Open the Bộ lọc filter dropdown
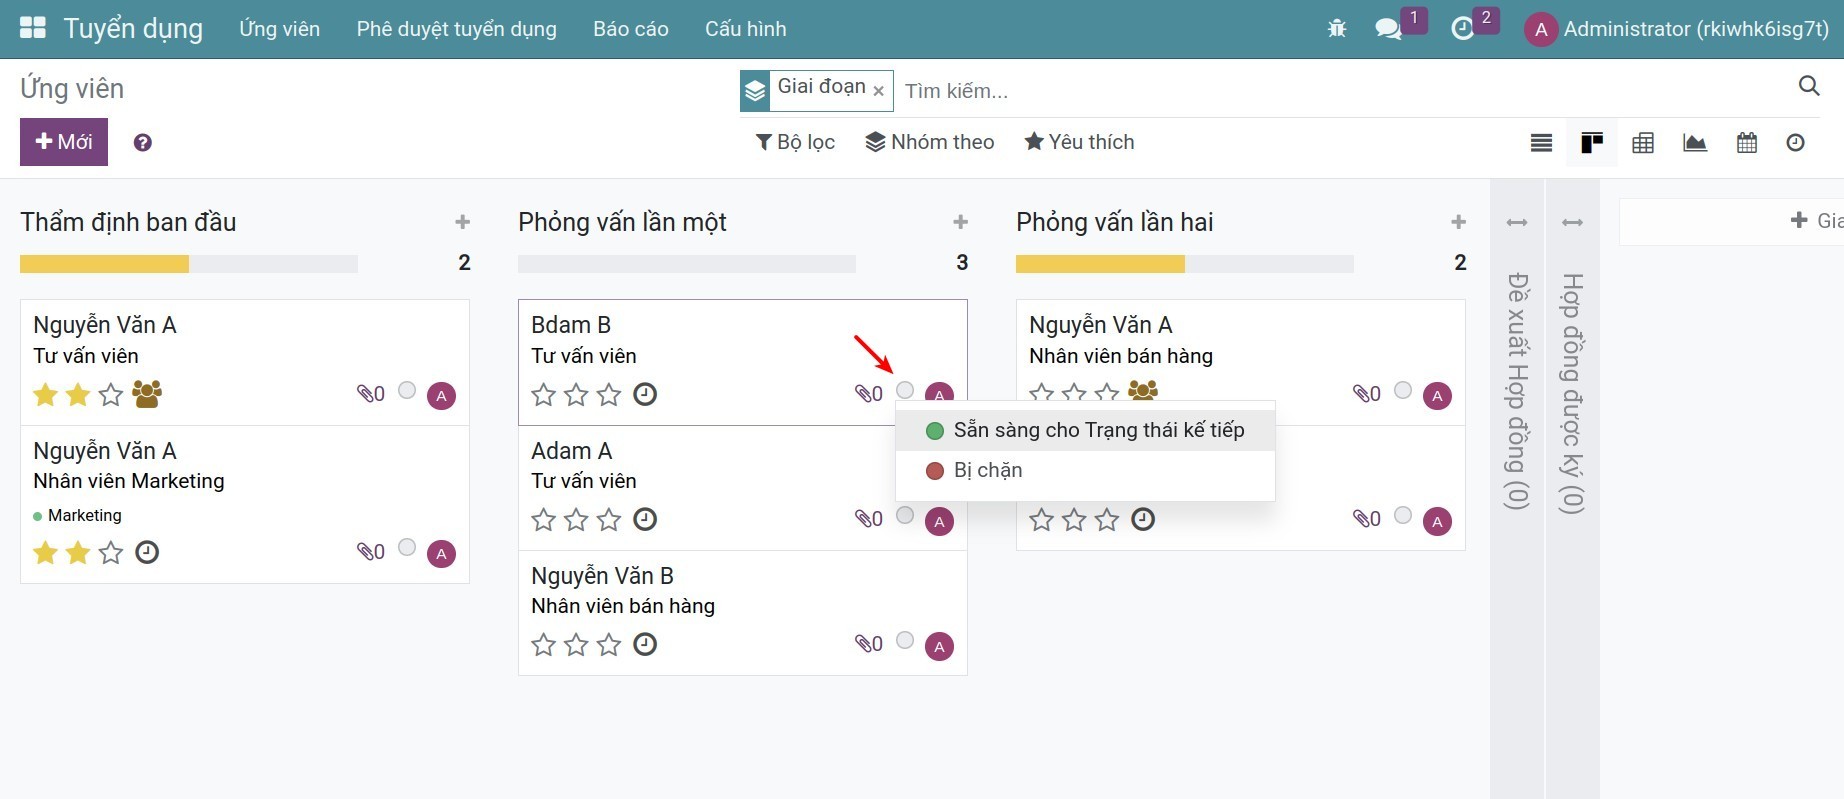 pyautogui.click(x=795, y=142)
